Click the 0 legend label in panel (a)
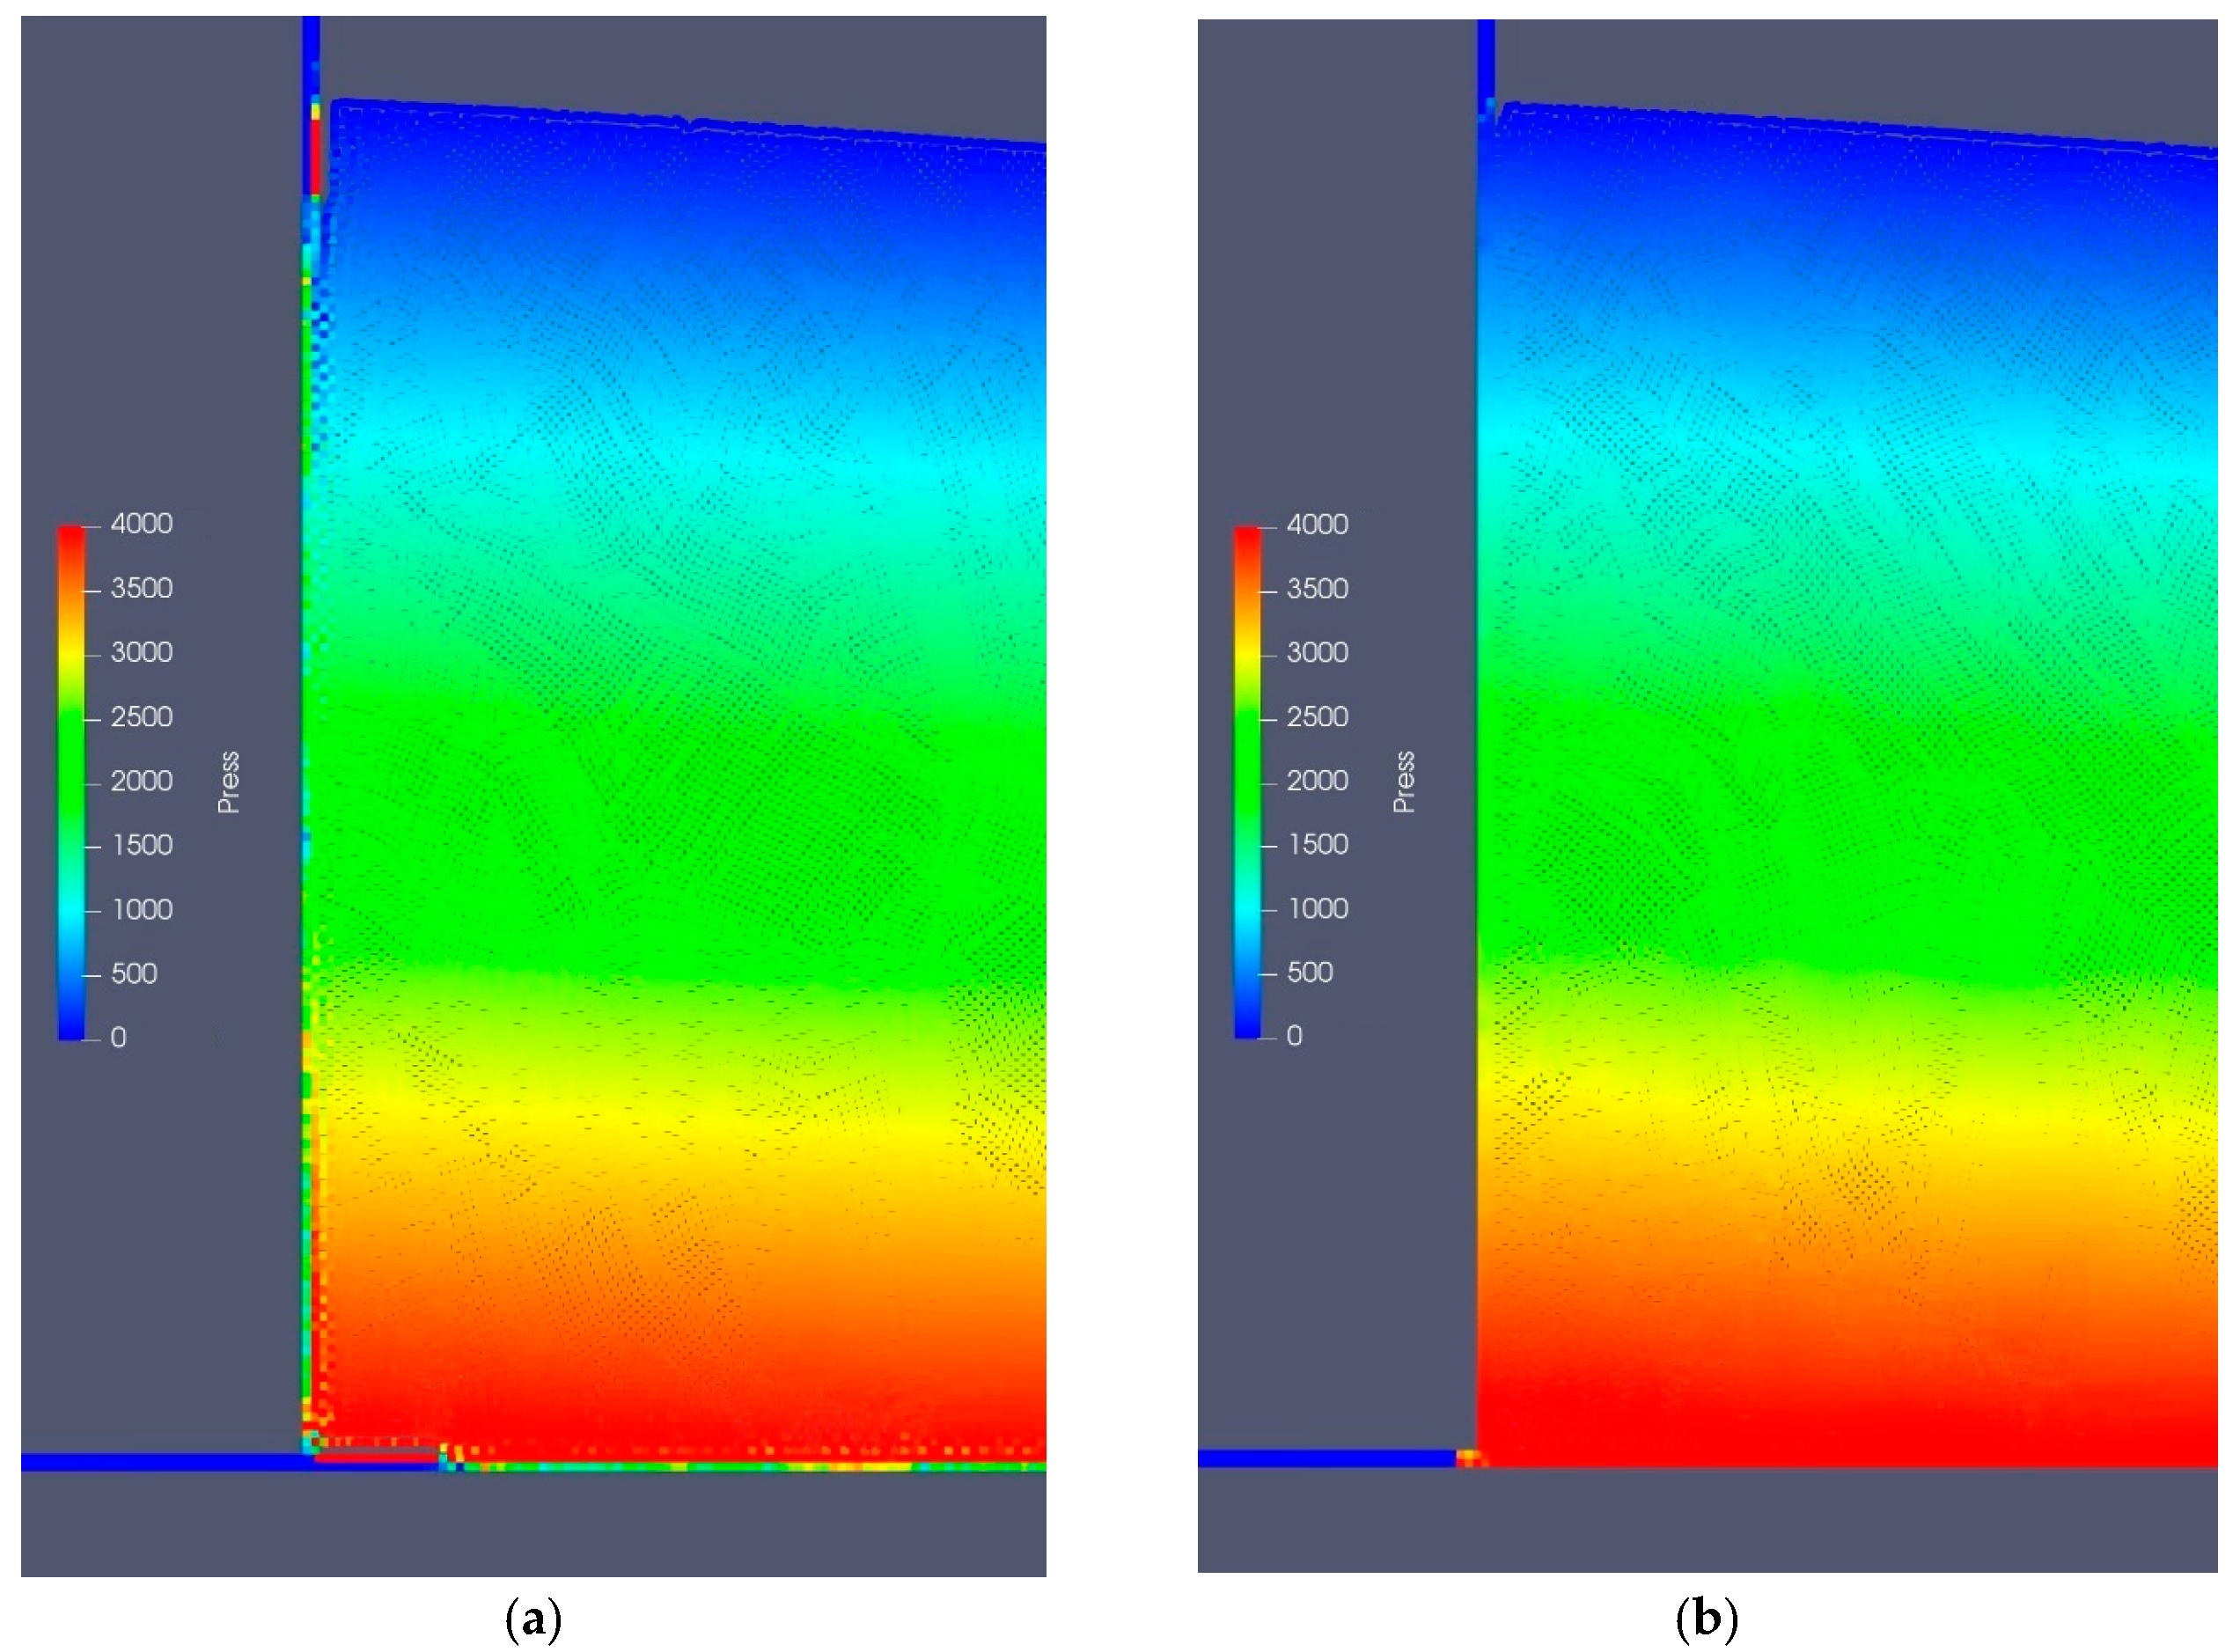Viewport: 2240px width, 1652px height. coord(118,1038)
